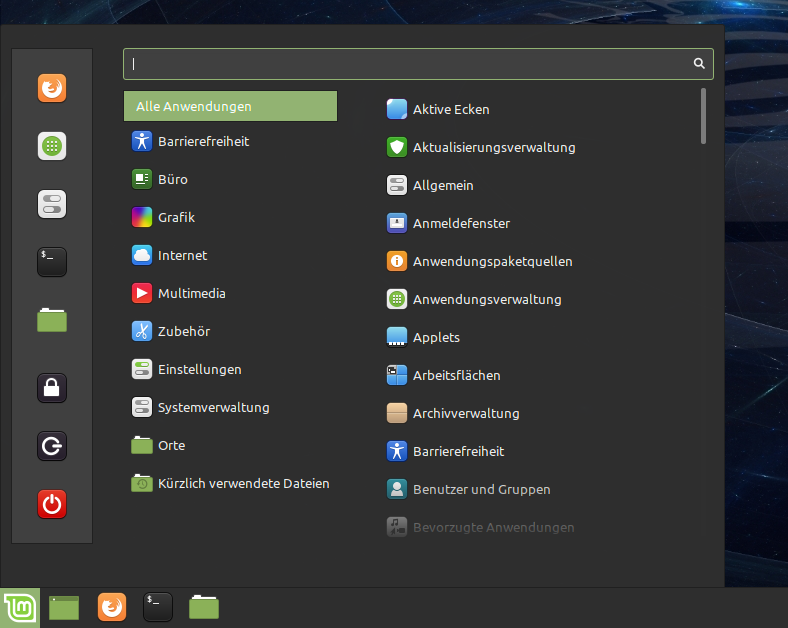Launch Firefox from the favorites sidebar

tap(52, 88)
